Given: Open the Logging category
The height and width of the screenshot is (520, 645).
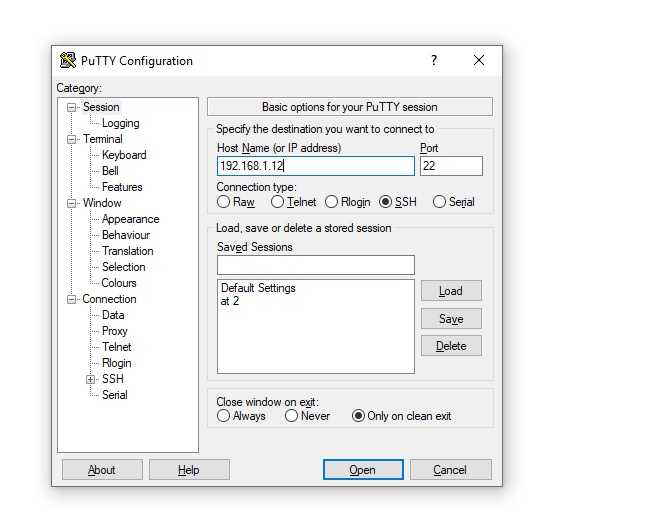Looking at the screenshot, I should point(121,123).
